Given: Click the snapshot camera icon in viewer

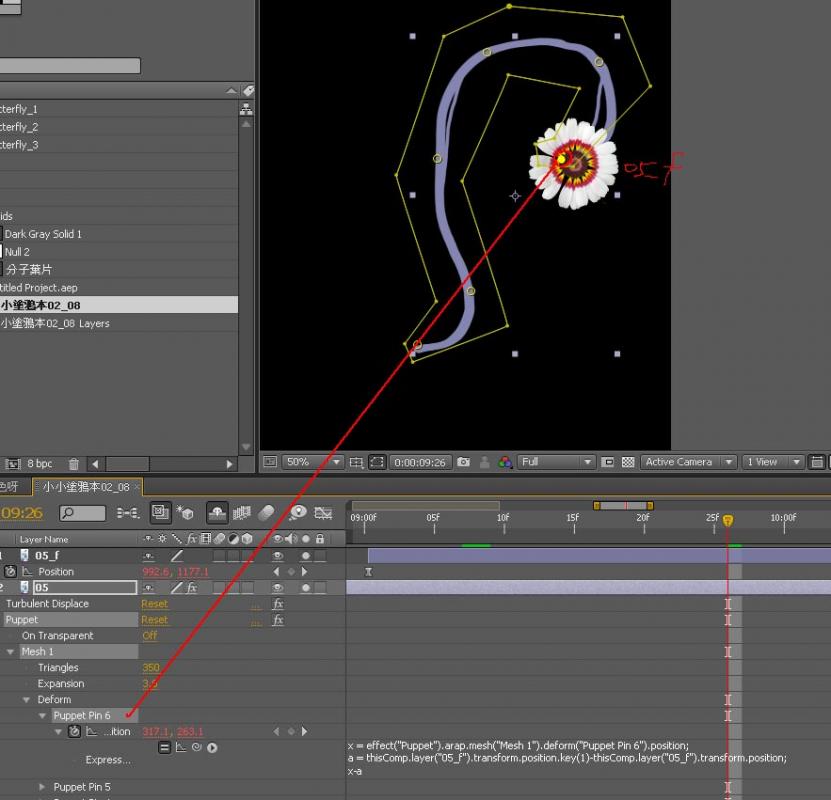Looking at the screenshot, I should [x=463, y=462].
